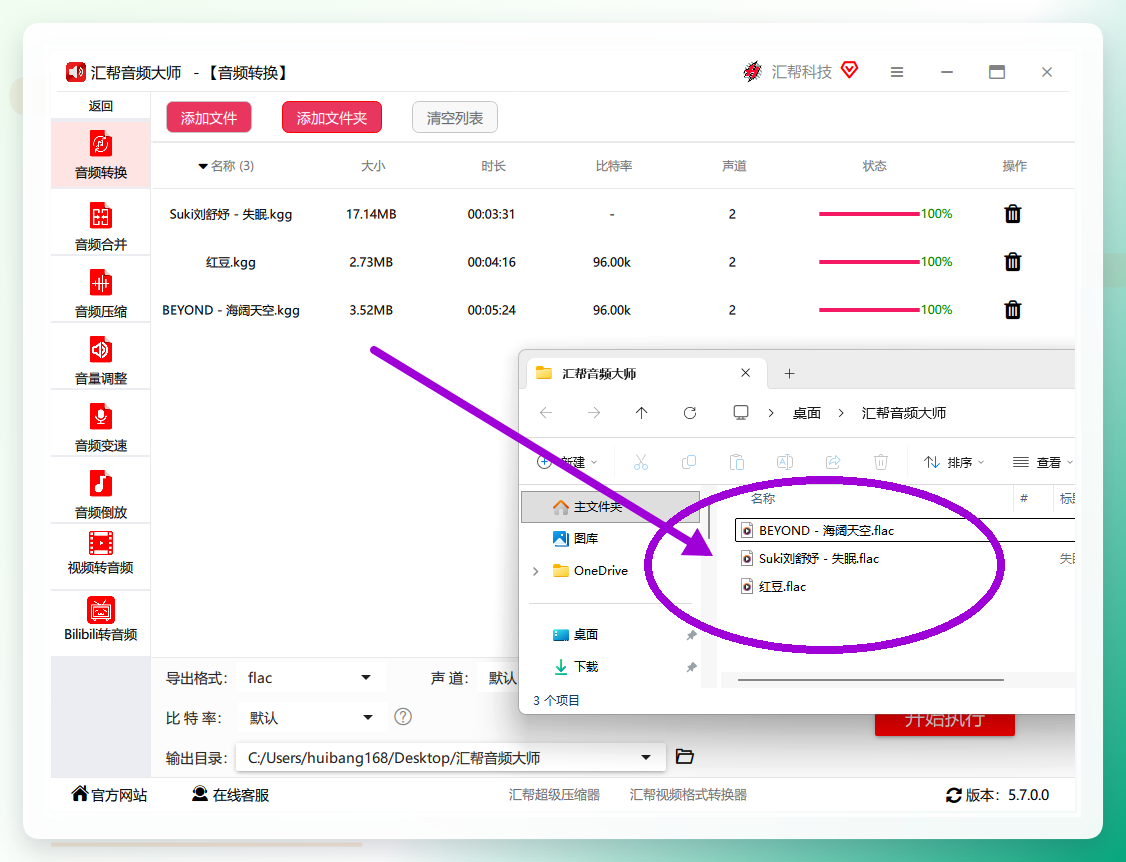Click the Share icon in Explorer
Screen dimensions: 1126x862
(x=833, y=462)
